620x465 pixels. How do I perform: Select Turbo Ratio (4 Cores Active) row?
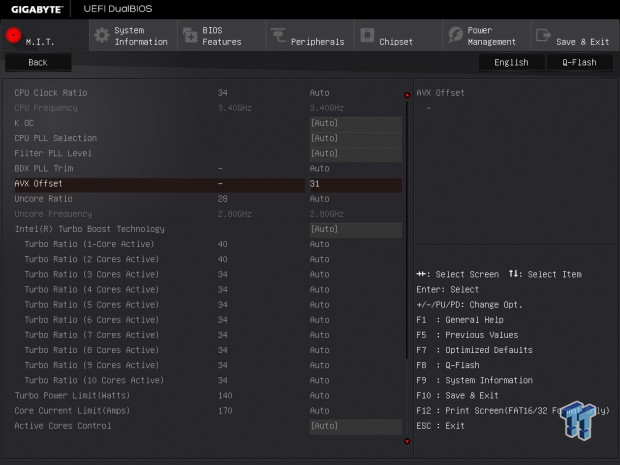(208, 290)
